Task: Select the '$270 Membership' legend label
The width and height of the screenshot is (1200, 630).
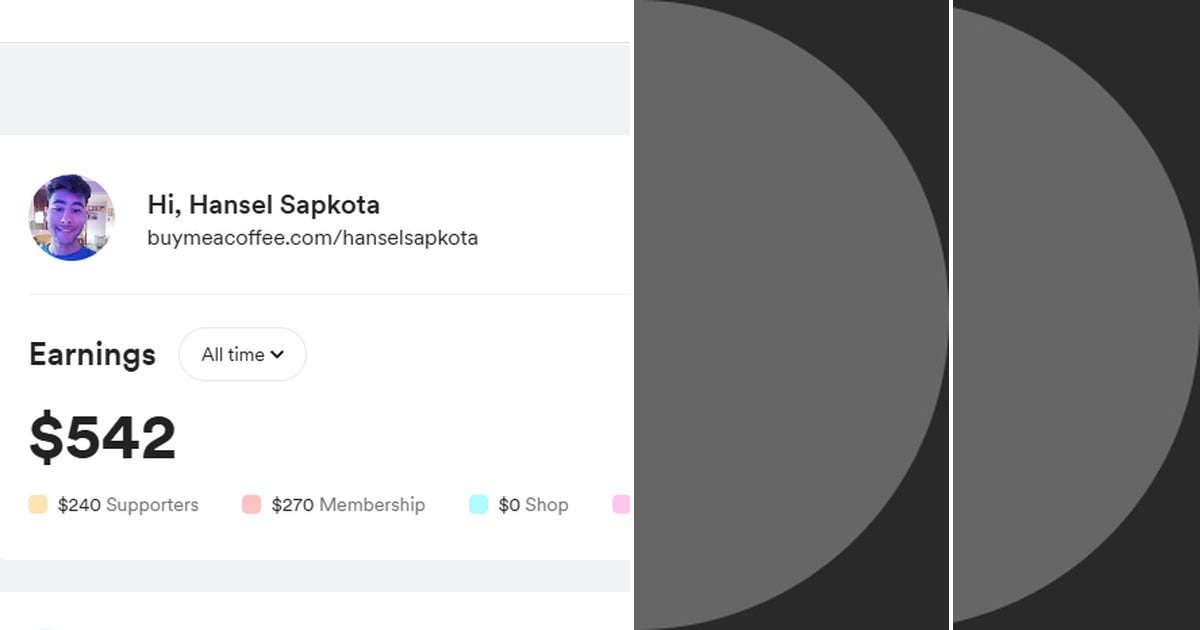Action: coord(348,505)
